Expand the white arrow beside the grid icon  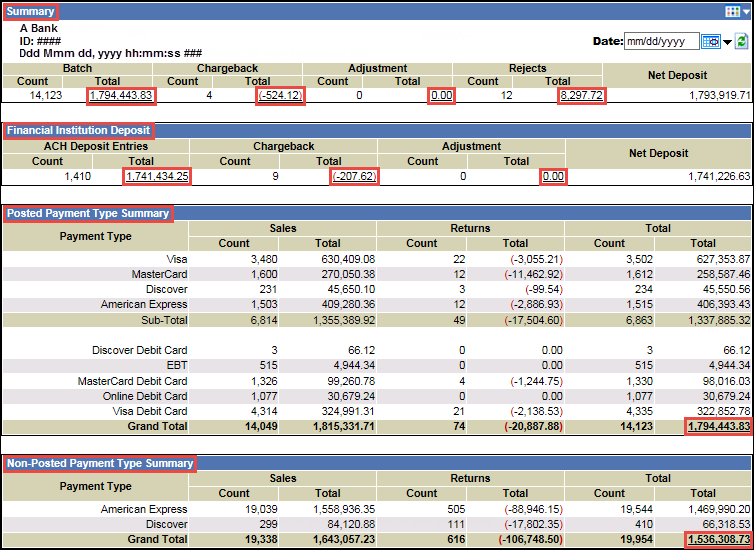[x=745, y=12]
